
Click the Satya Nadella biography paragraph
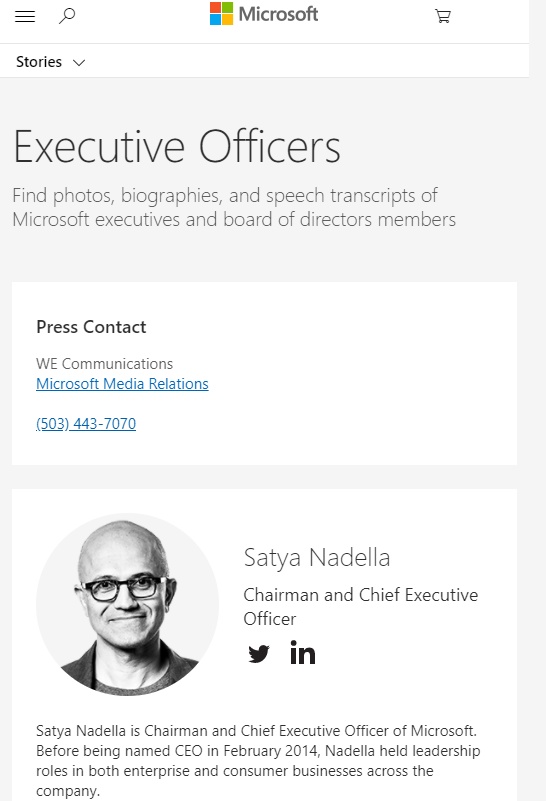pyautogui.click(x=258, y=761)
